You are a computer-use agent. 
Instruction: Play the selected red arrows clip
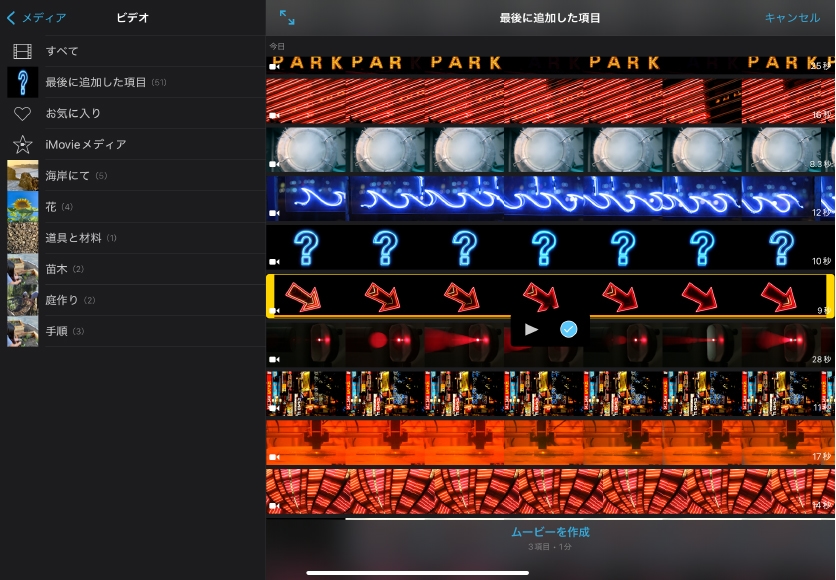531,329
